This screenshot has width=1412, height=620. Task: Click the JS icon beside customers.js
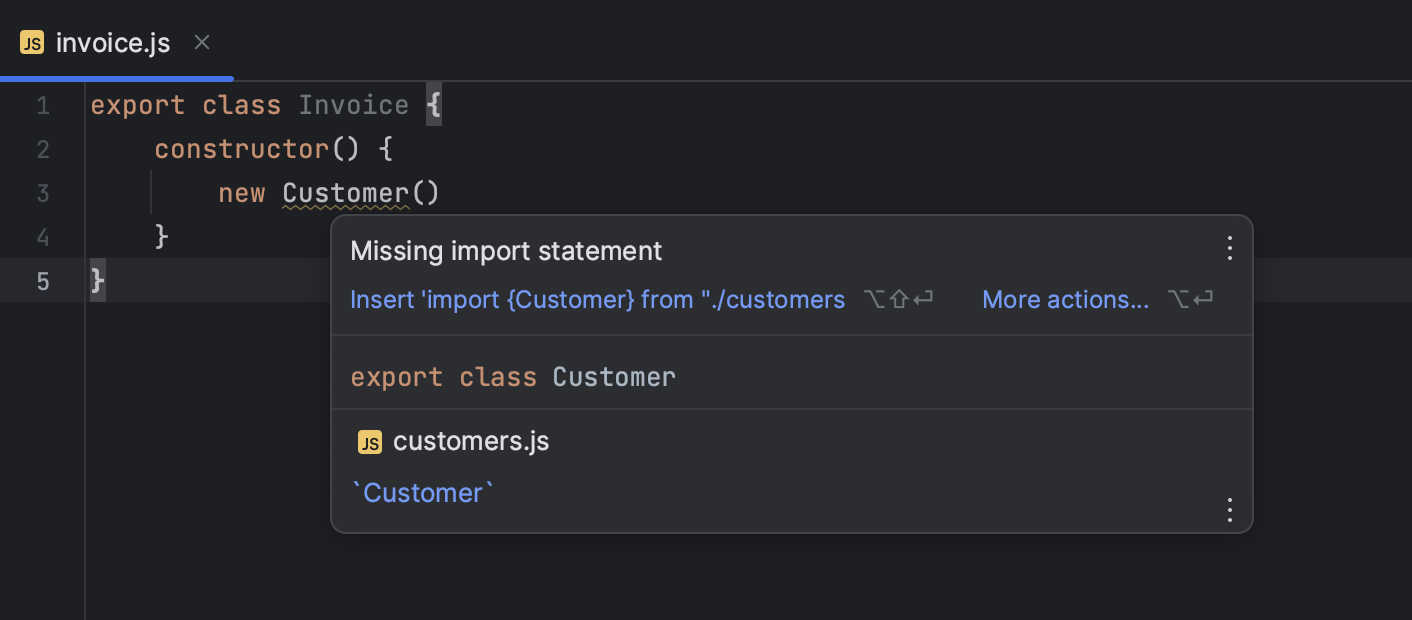point(370,441)
